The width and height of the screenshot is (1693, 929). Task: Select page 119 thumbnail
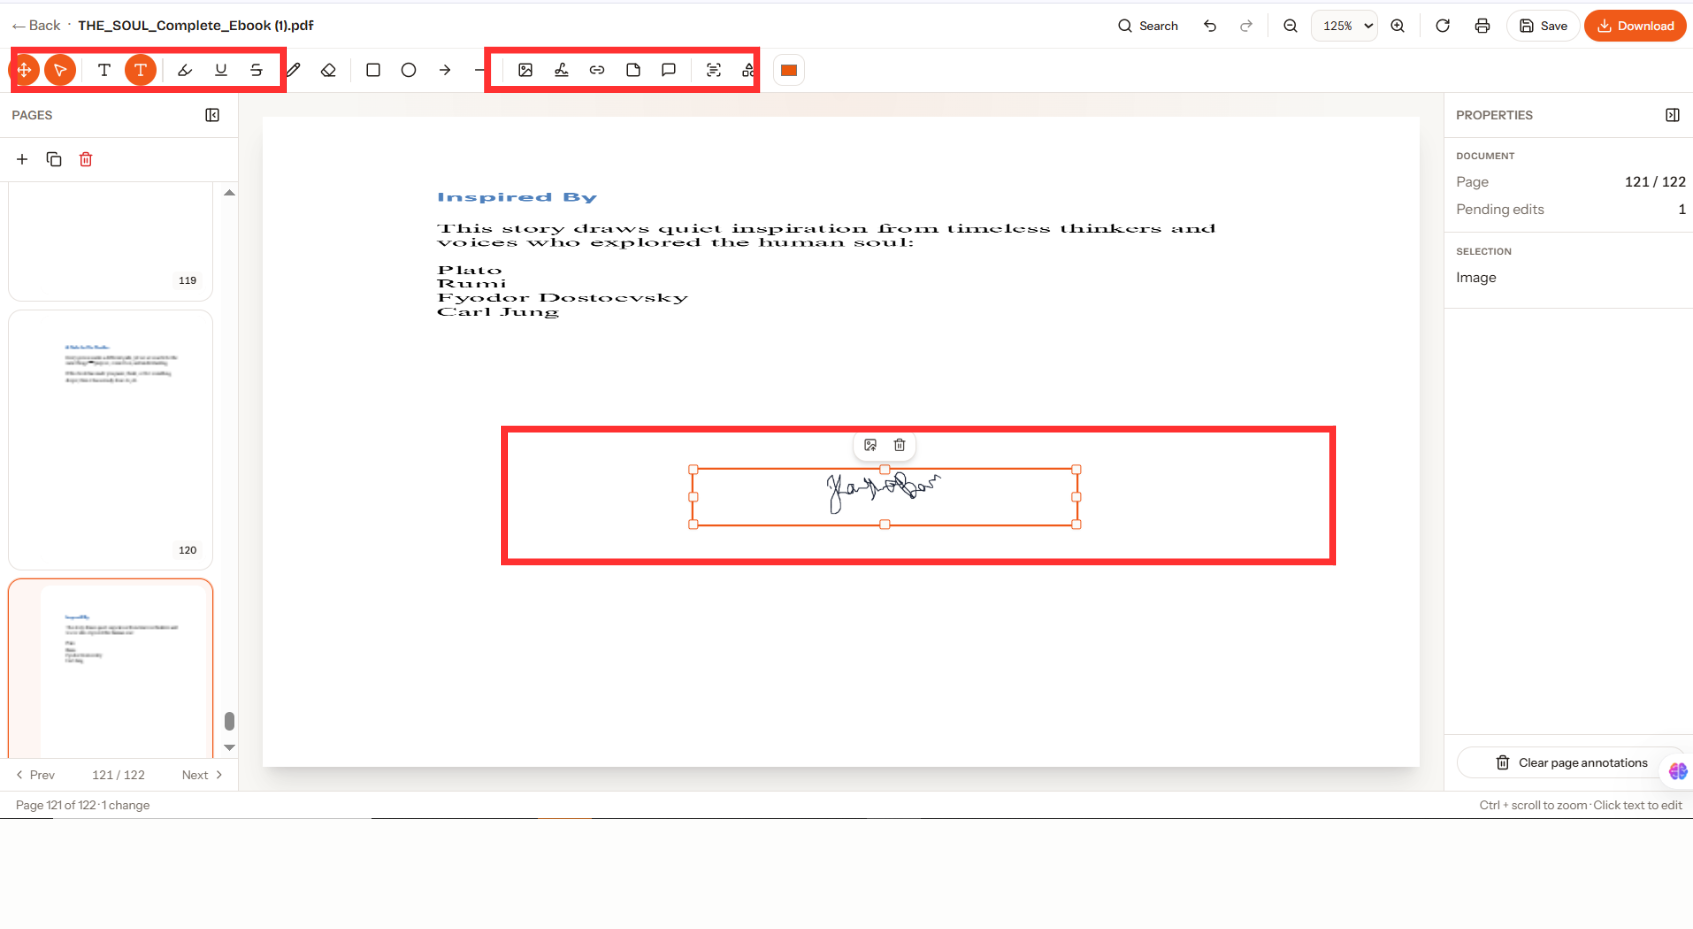(110, 241)
